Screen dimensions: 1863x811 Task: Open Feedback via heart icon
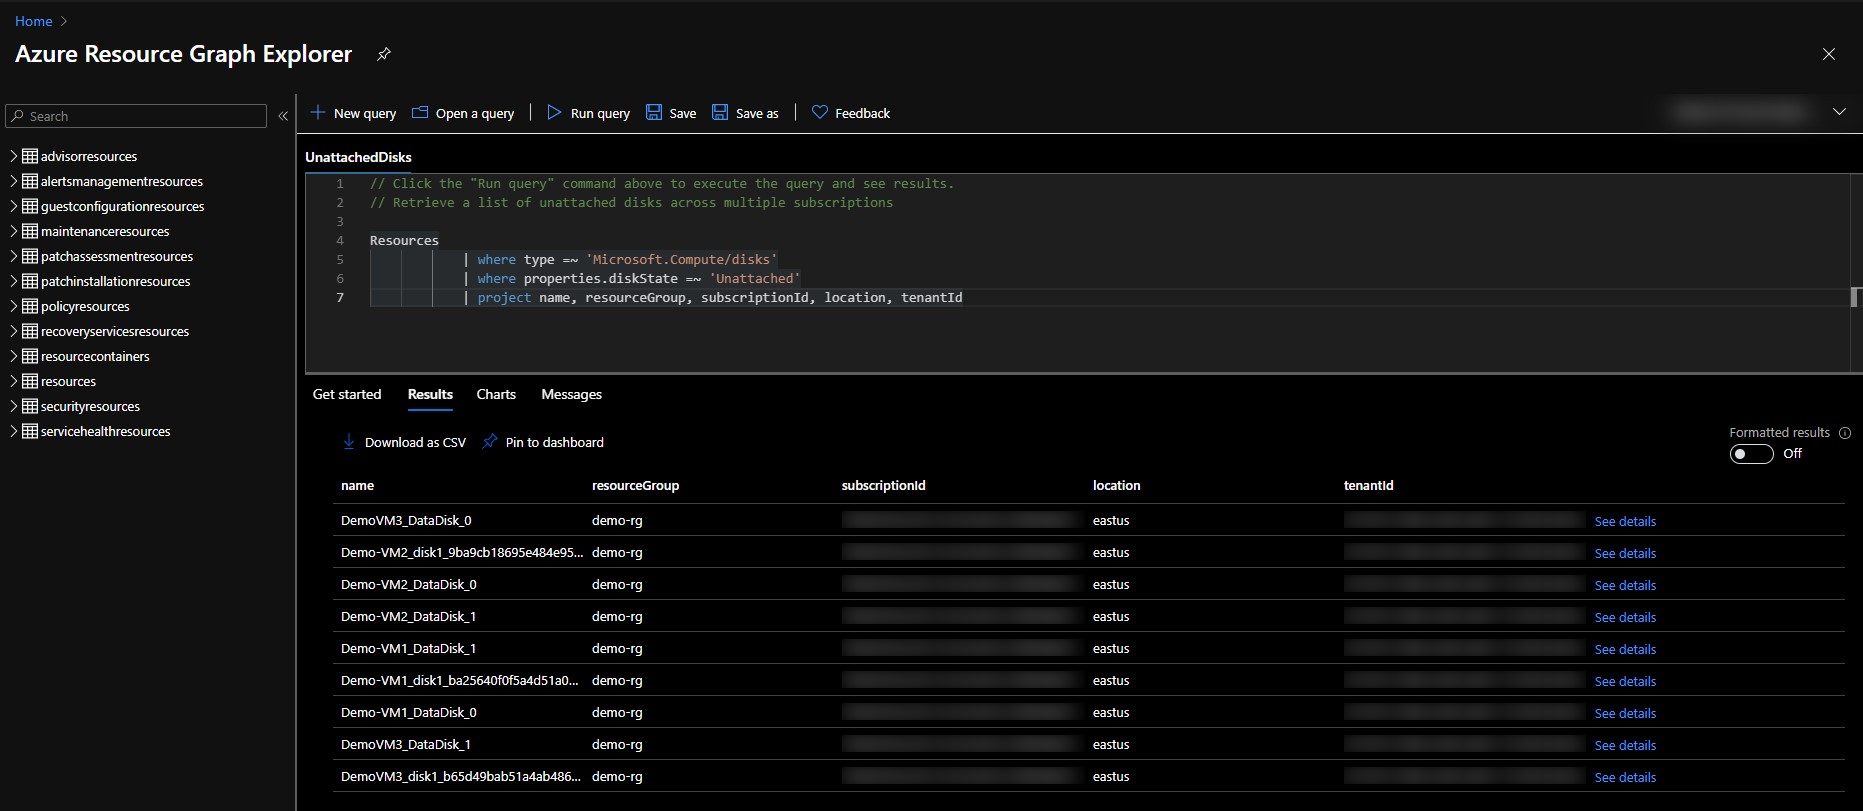[820, 113]
